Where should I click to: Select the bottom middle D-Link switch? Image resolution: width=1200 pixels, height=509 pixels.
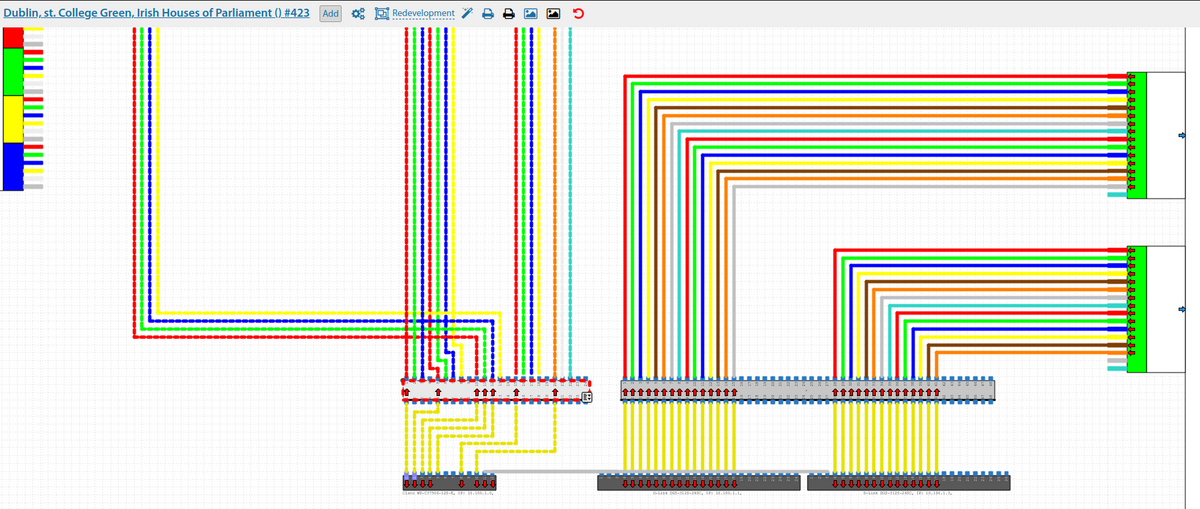click(698, 484)
